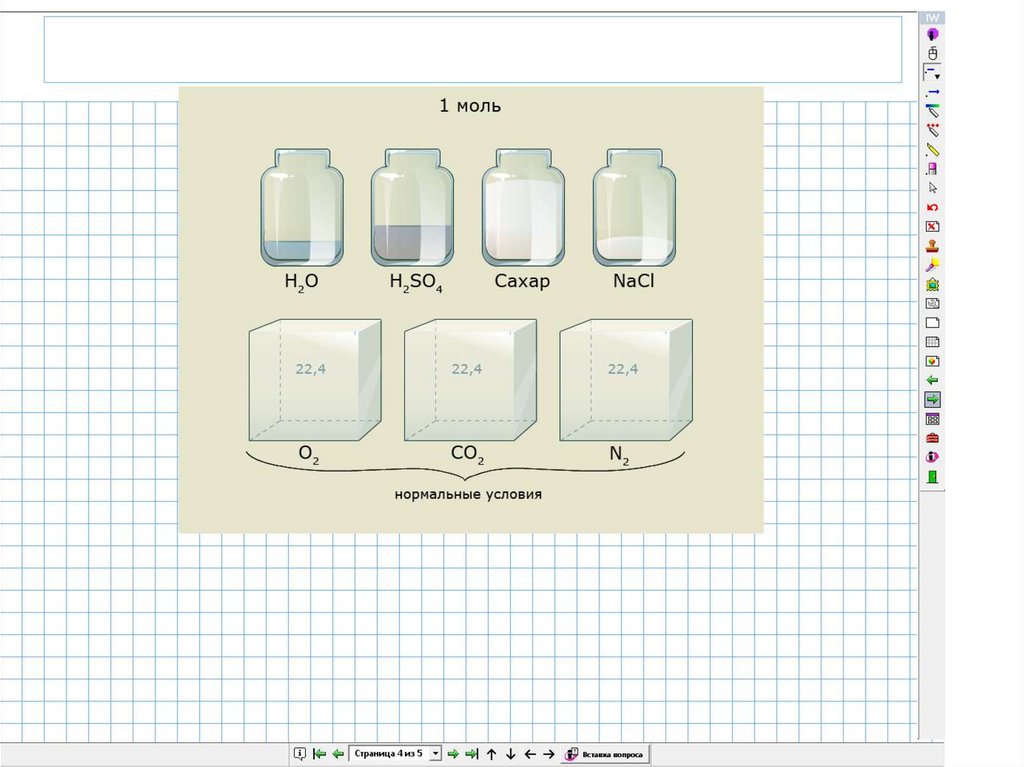The image size is (1024, 767).
Task: Click the black down arrow in bottom bar
Action: coord(510,754)
